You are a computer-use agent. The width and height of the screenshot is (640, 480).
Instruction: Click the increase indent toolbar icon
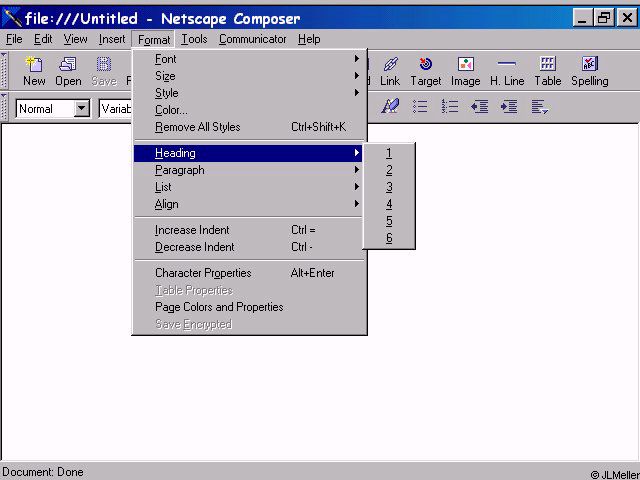click(x=509, y=107)
